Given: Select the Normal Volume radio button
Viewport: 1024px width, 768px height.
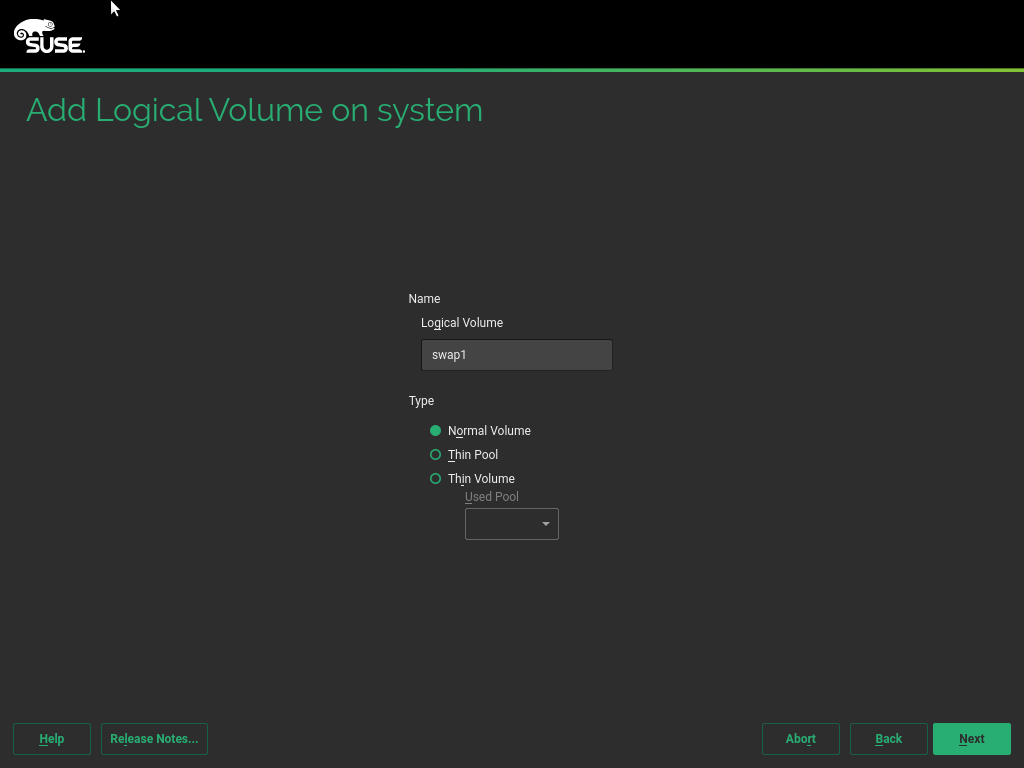Looking at the screenshot, I should click(x=435, y=431).
